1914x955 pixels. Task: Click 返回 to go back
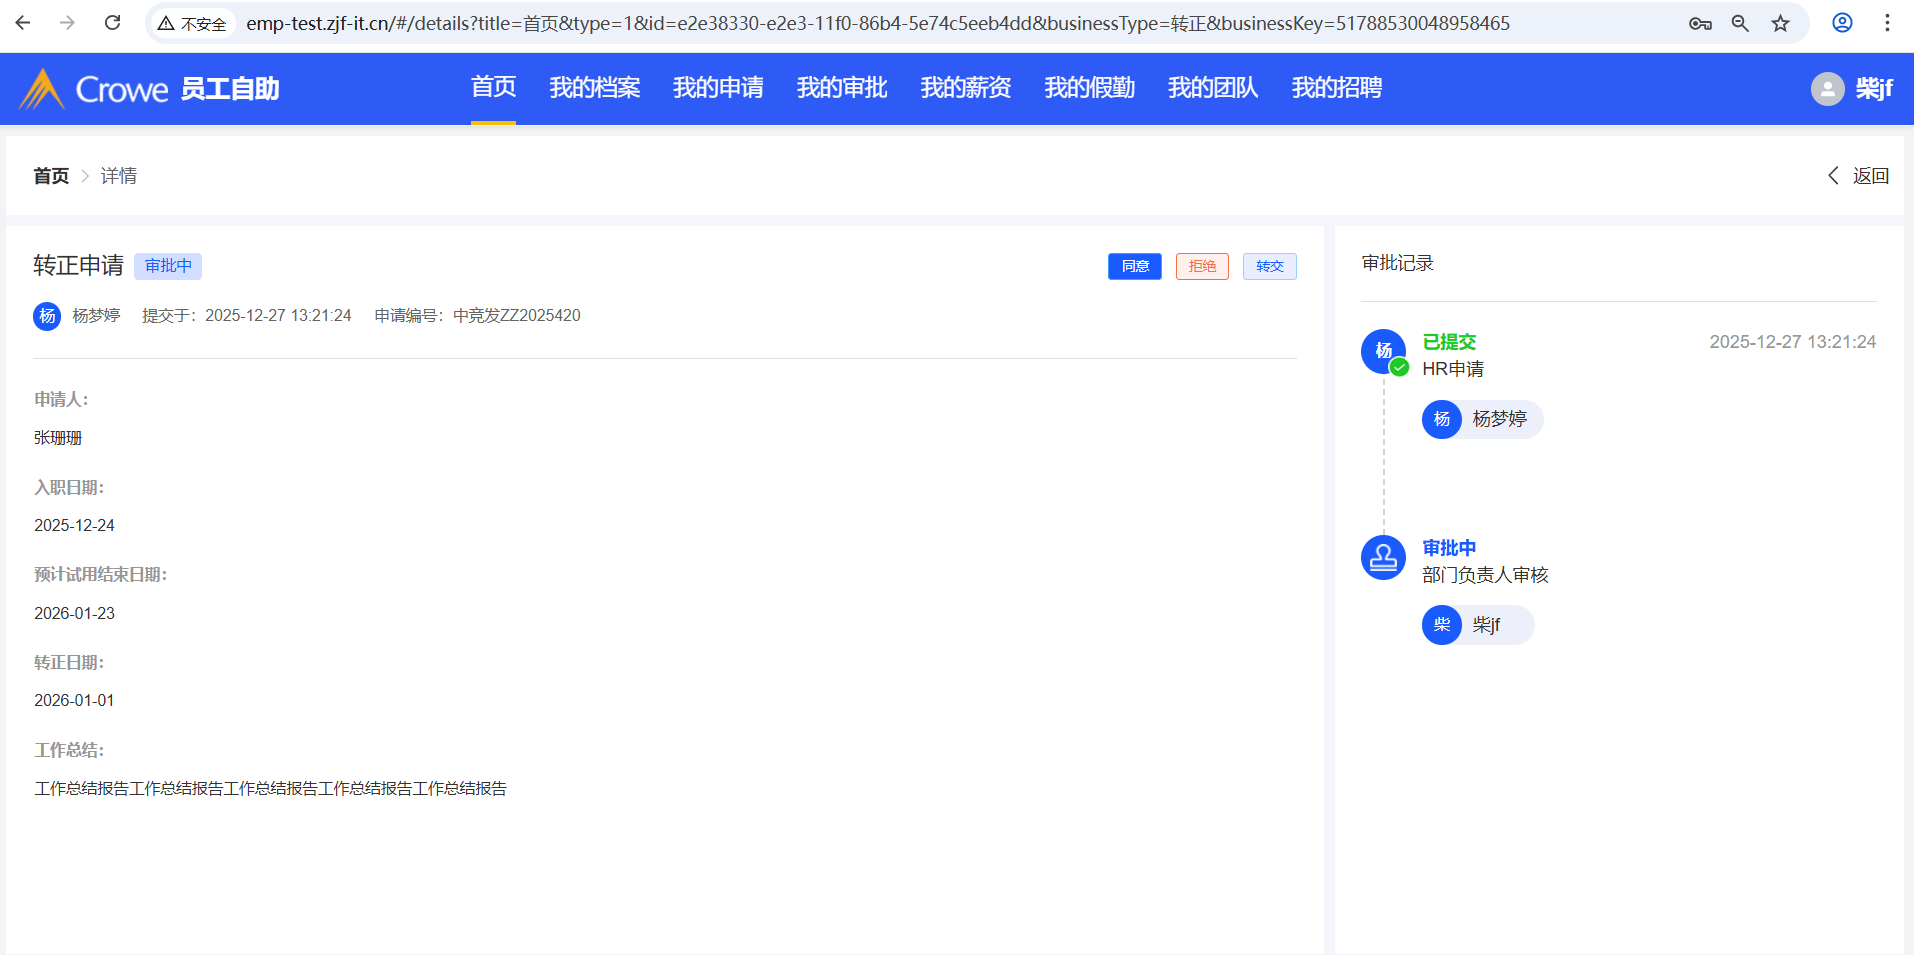tap(1859, 176)
